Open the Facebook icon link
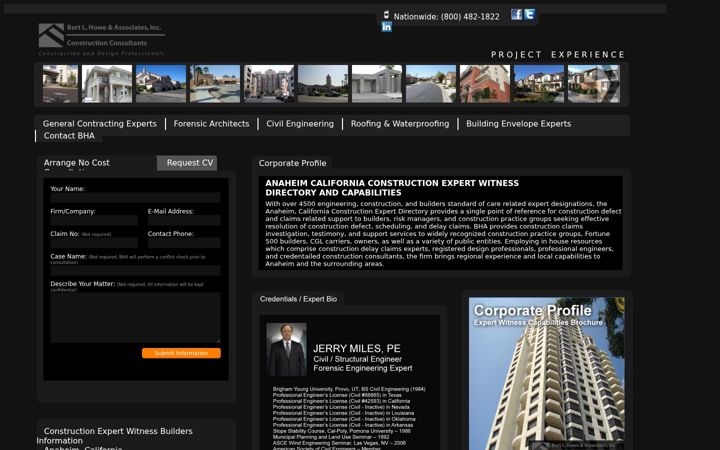Viewport: 720px width, 450px height. pos(517,14)
